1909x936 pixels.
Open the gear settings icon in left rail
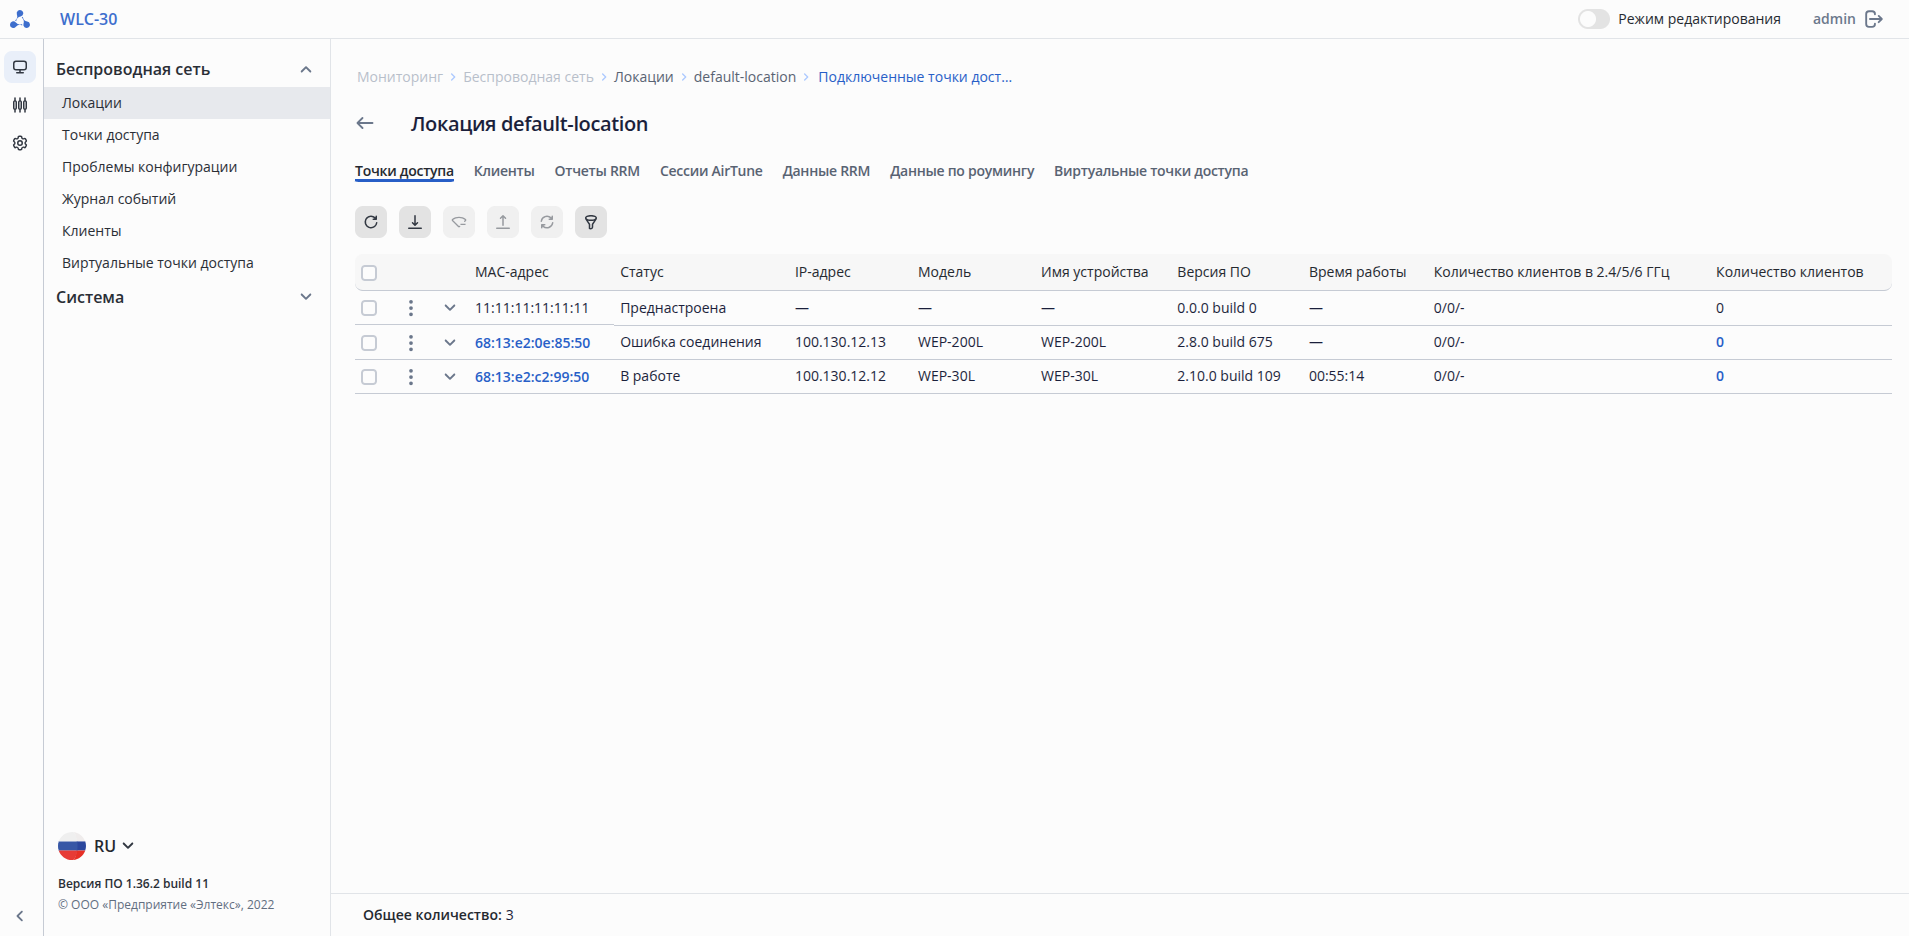pos(20,143)
